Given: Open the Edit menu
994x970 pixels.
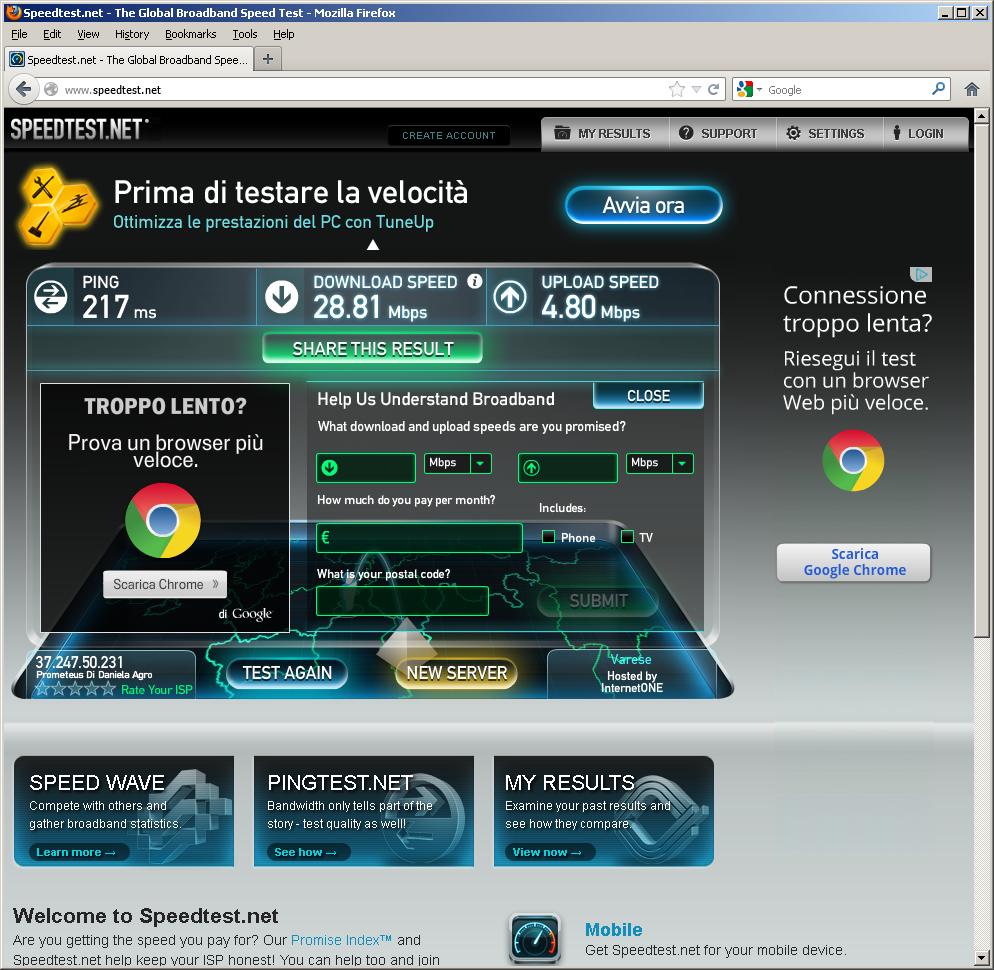Looking at the screenshot, I should tap(52, 34).
